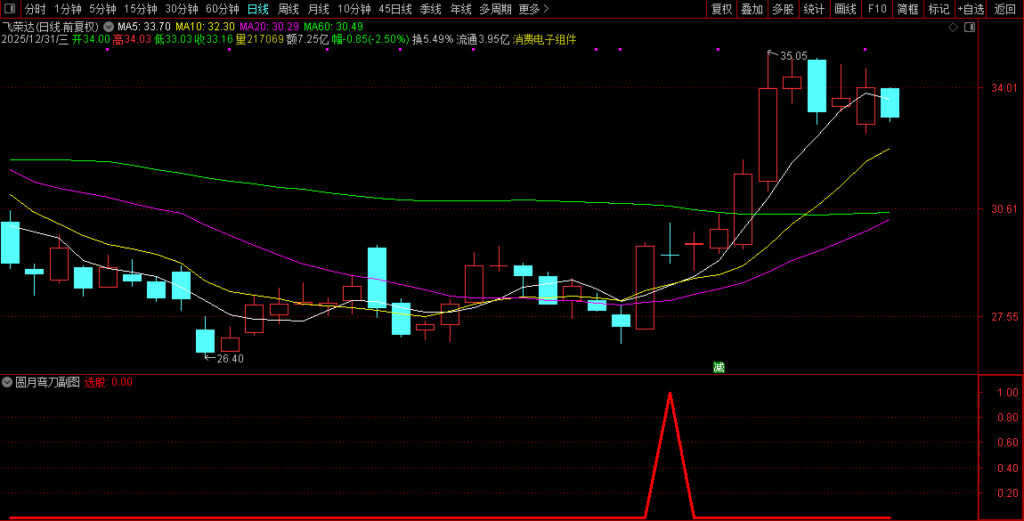This screenshot has width=1024, height=521.
Task: Click the 叠加 overlay button
Action: [752, 9]
